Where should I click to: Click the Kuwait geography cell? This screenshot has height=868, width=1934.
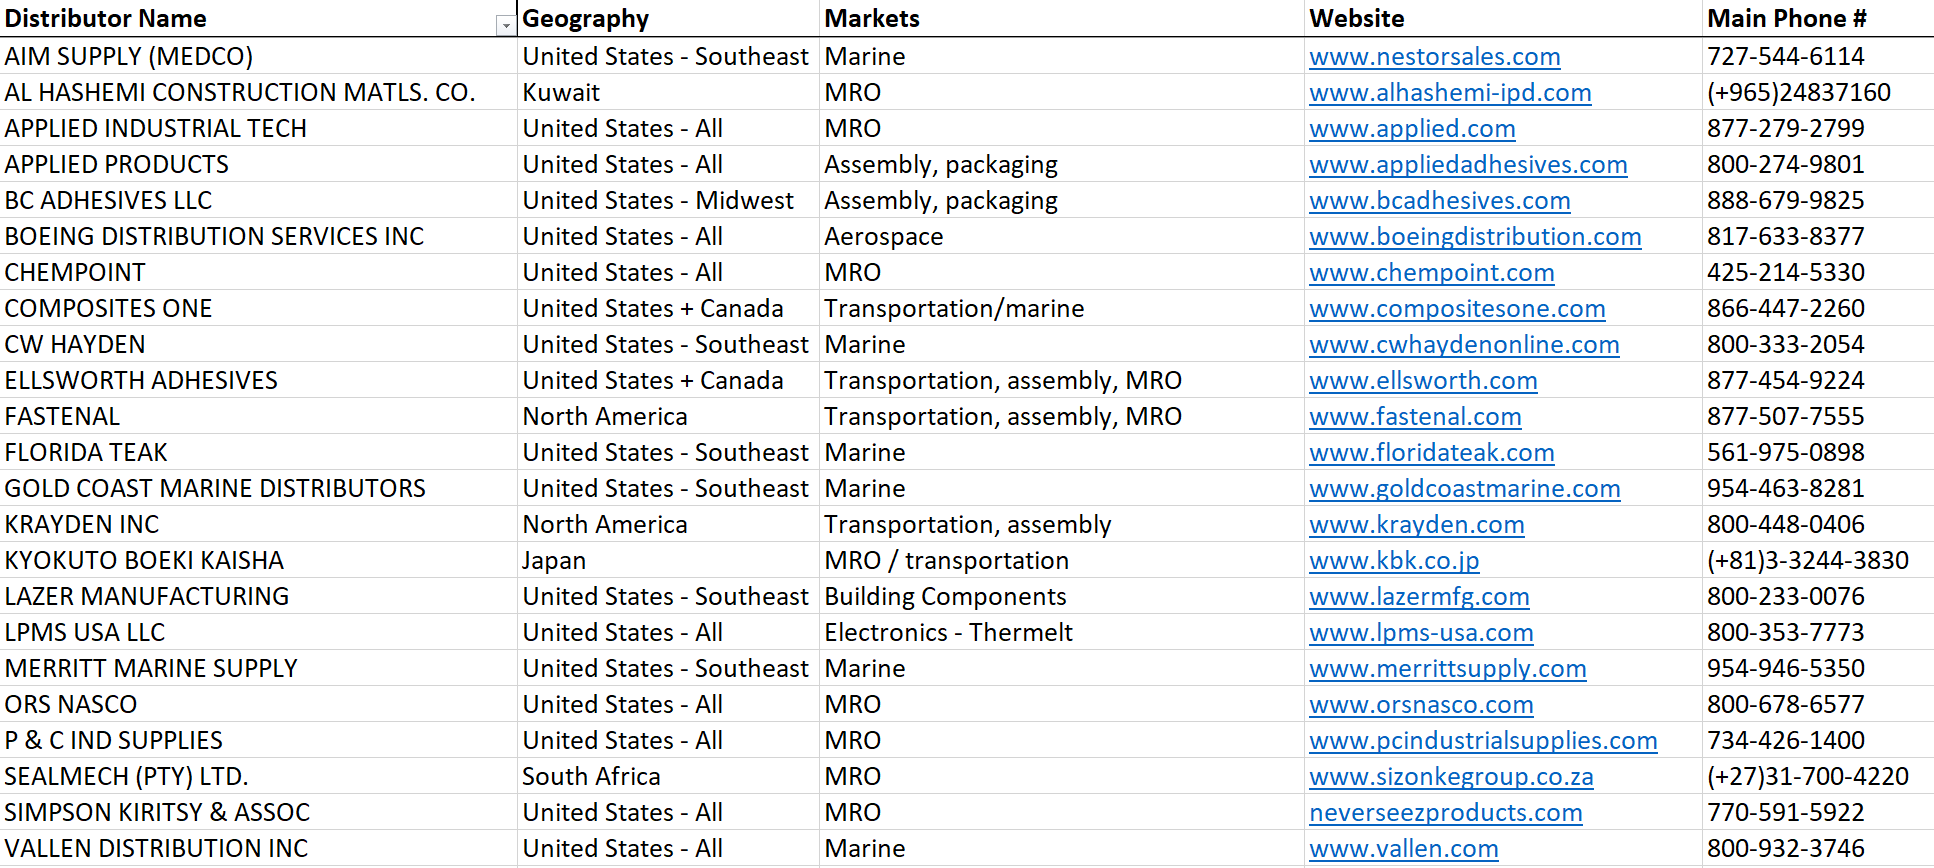(x=560, y=93)
